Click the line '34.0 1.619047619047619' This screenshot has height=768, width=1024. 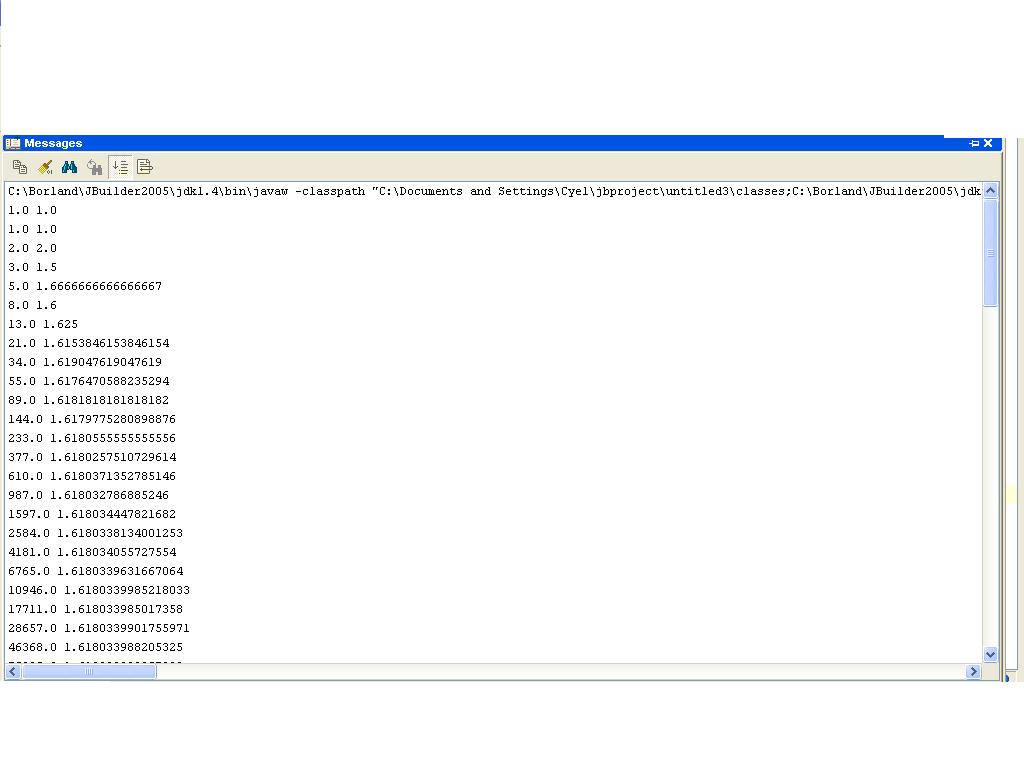click(85, 362)
